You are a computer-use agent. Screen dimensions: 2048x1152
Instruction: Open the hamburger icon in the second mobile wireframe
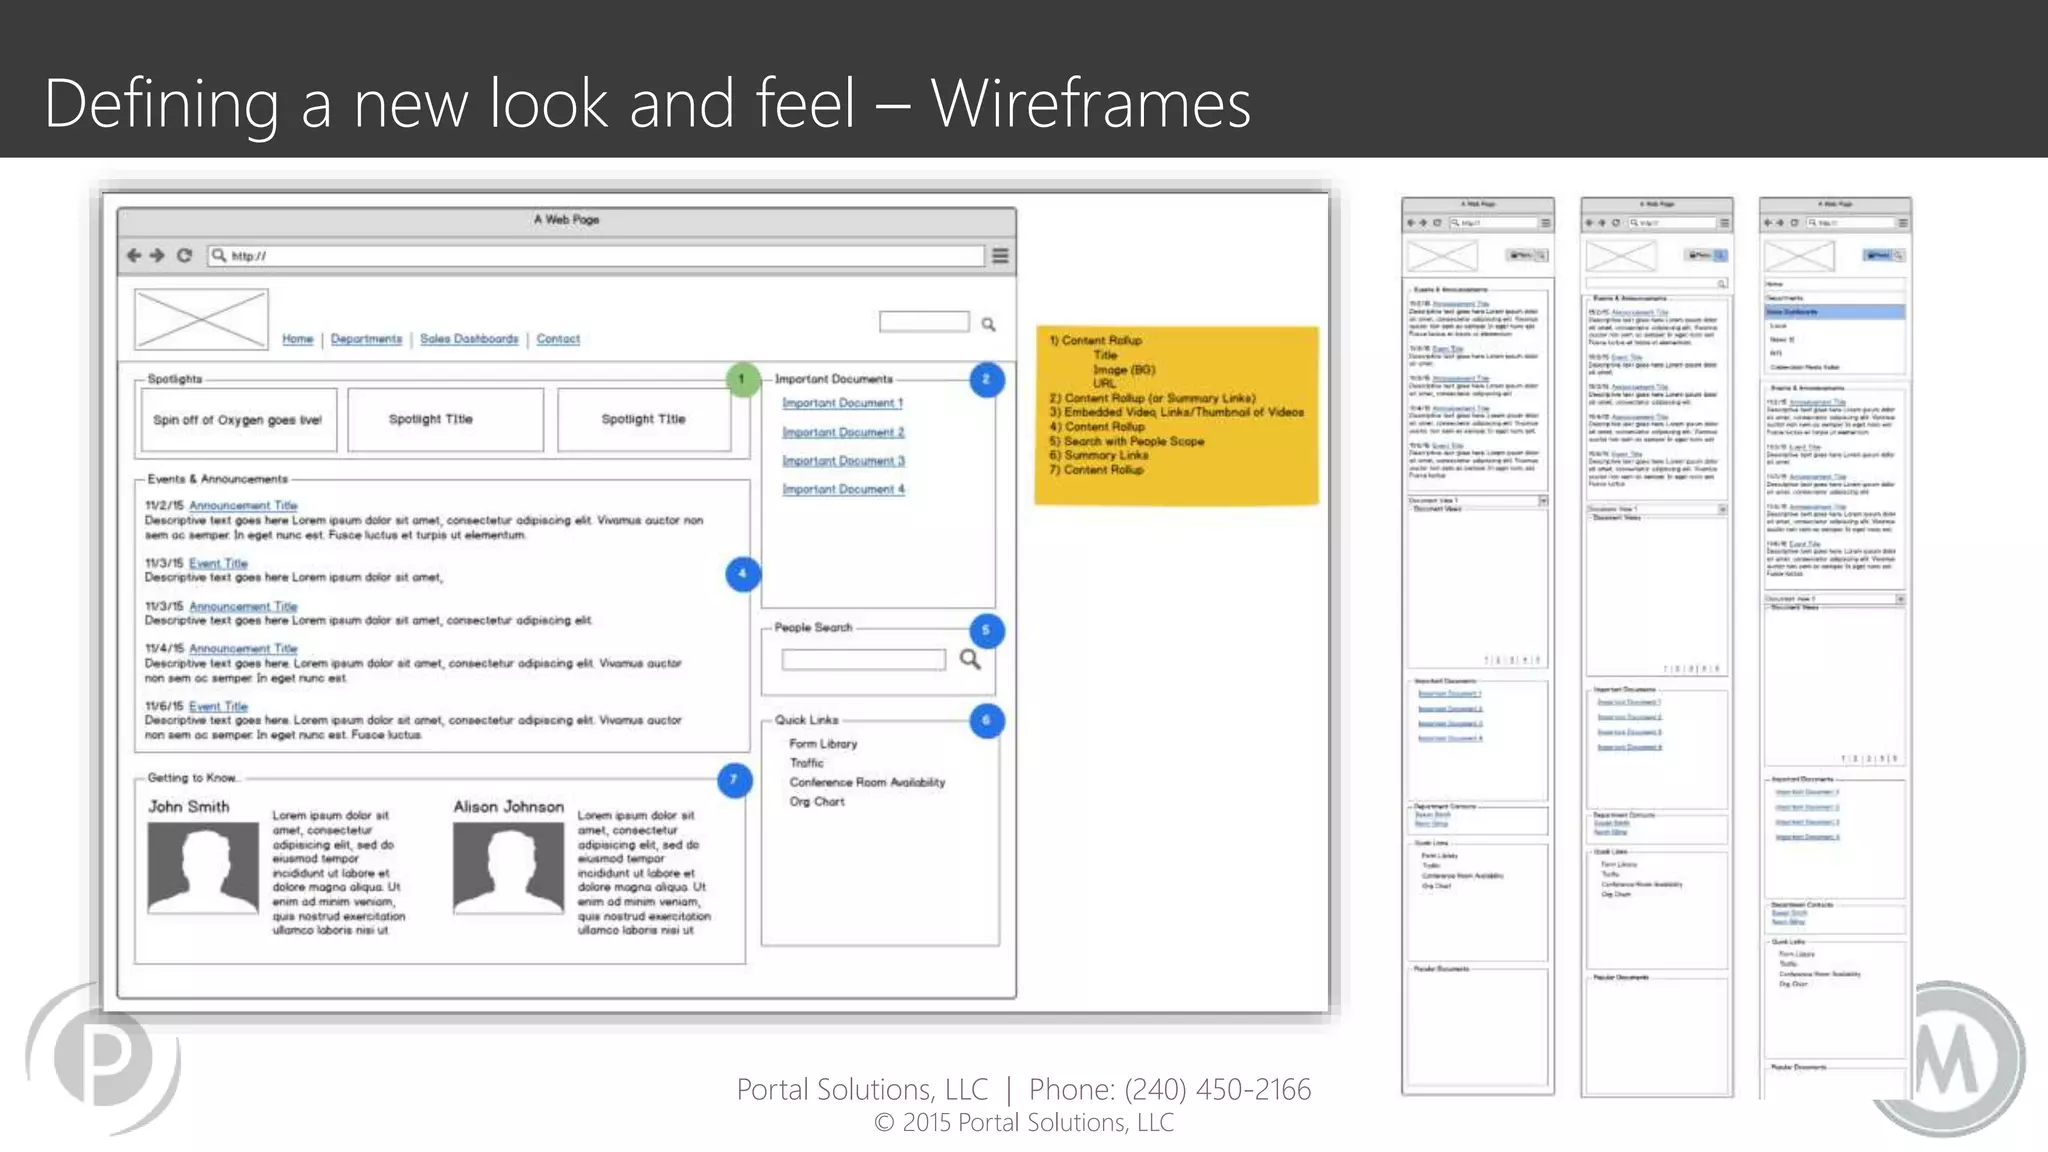coord(1724,223)
